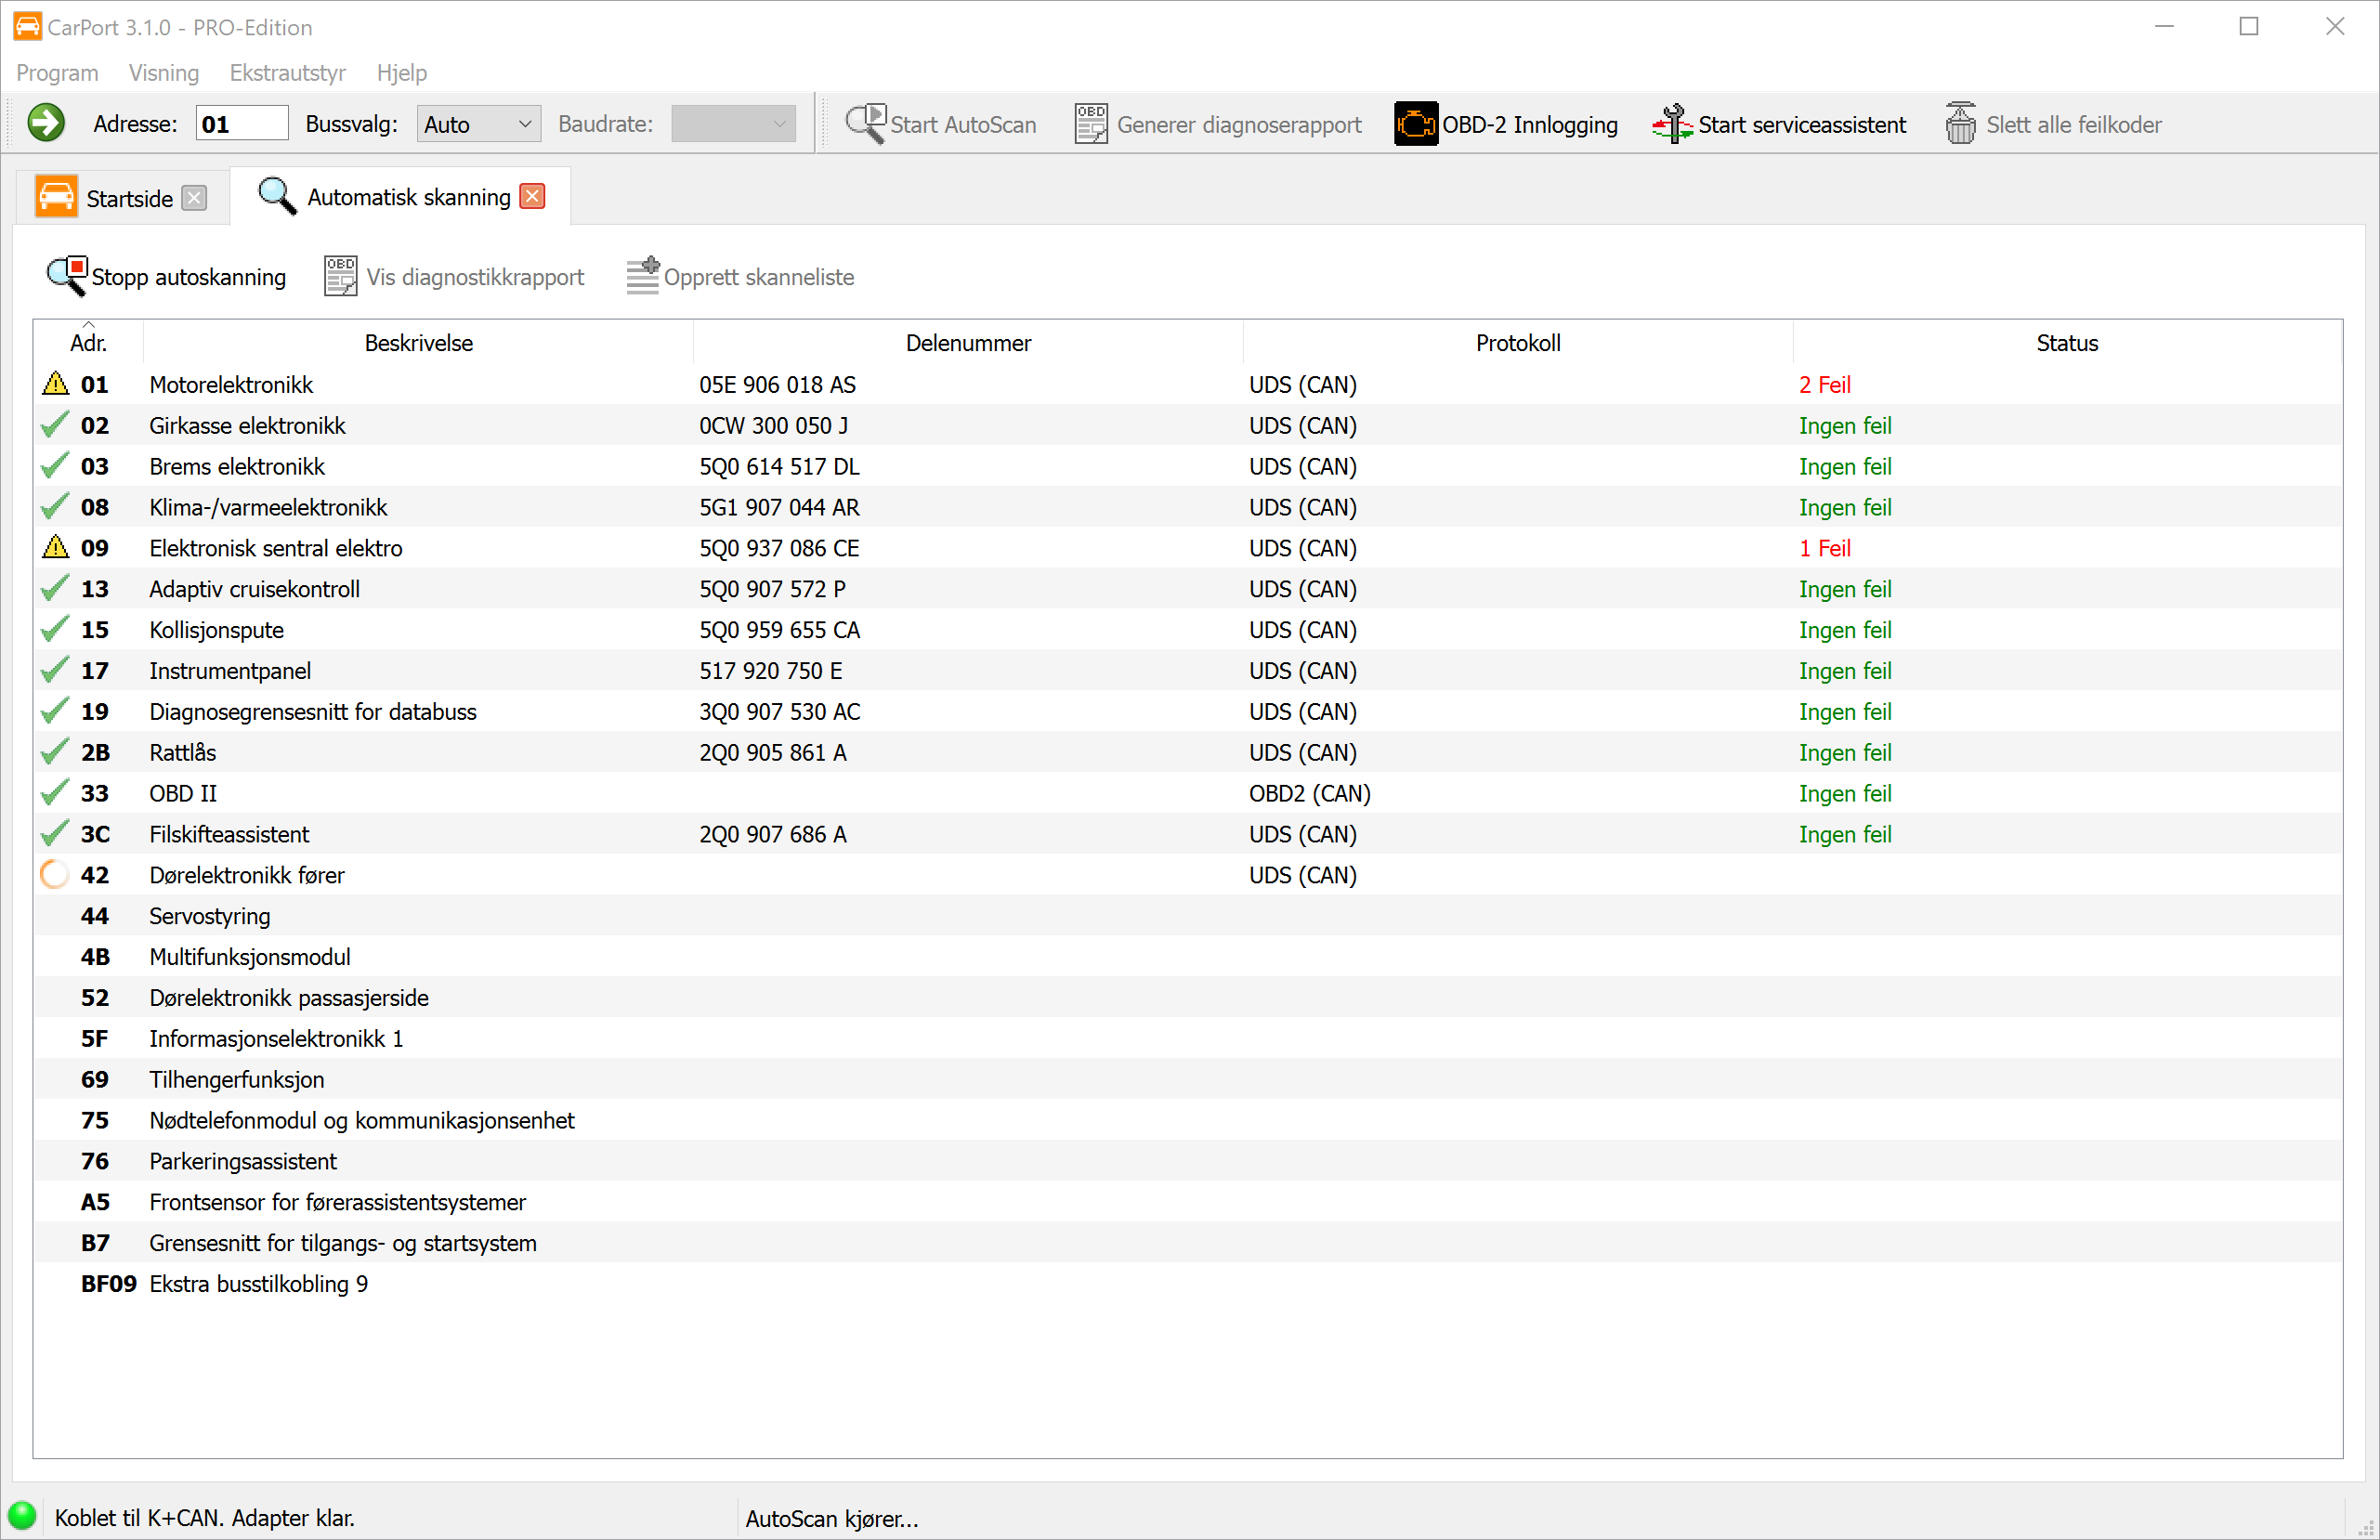
Task: Select the Elektronisk sentral elektro row
Action: pyautogui.click(x=276, y=548)
